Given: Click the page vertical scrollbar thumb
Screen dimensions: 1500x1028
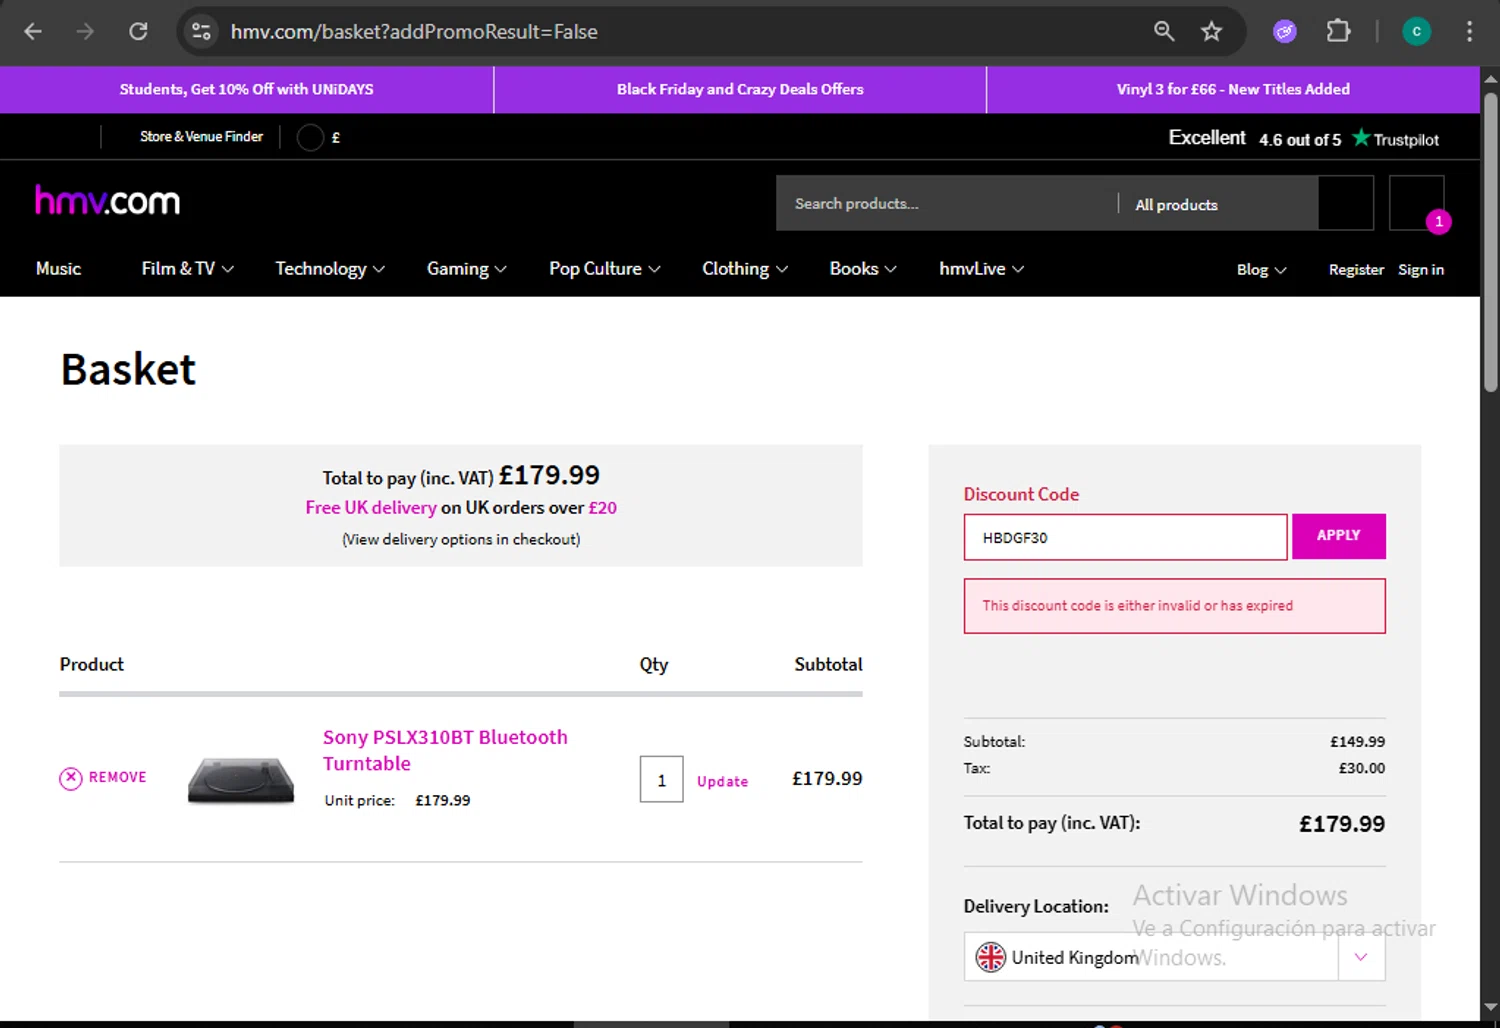Looking at the screenshot, I should (x=1490, y=240).
